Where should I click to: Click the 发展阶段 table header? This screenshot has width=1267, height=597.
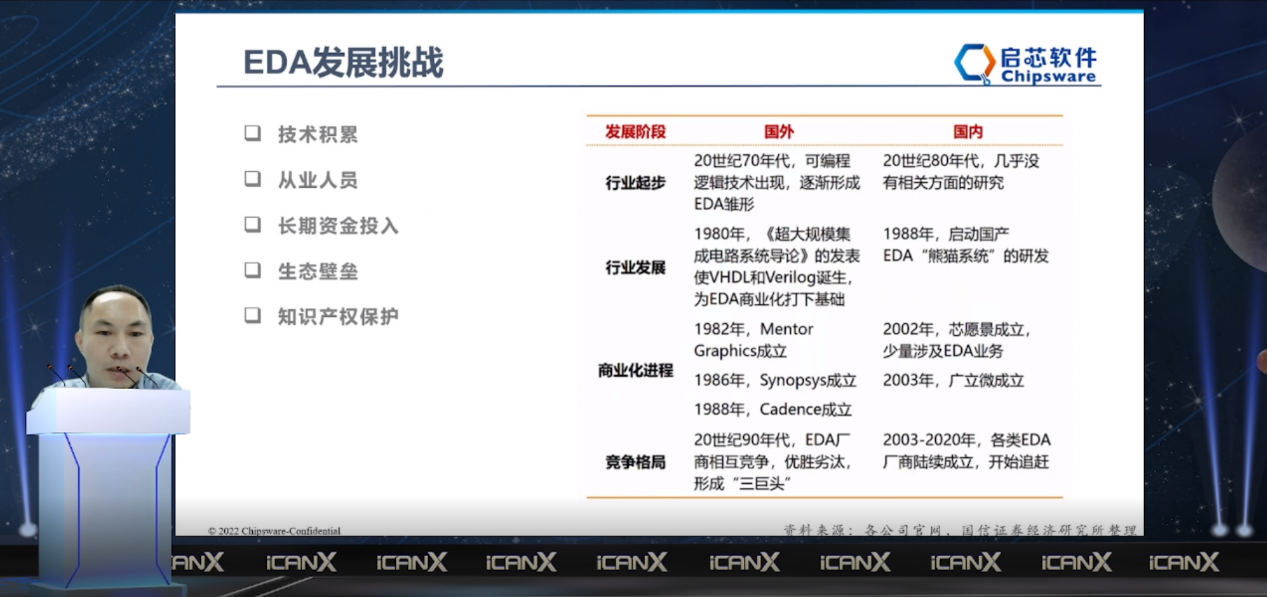(635, 131)
